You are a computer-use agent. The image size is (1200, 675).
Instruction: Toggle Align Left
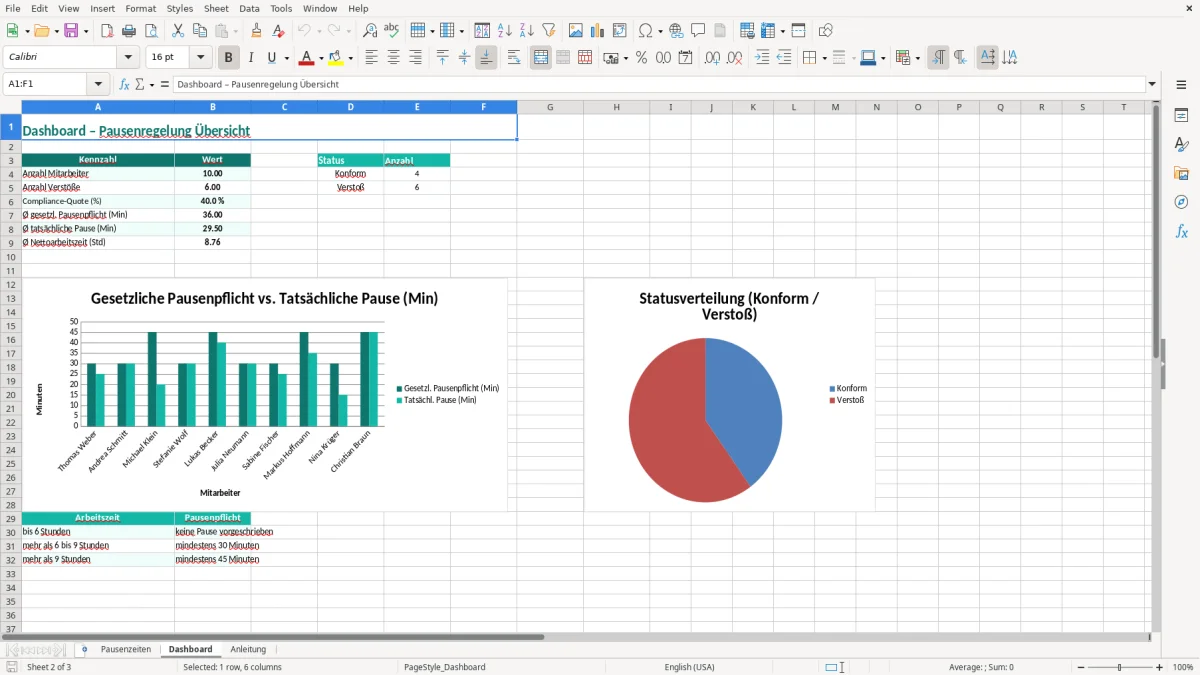pyautogui.click(x=372, y=58)
